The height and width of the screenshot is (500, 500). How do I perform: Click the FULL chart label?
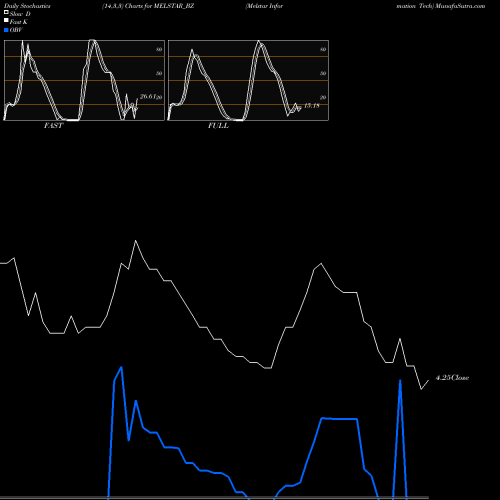(x=218, y=126)
